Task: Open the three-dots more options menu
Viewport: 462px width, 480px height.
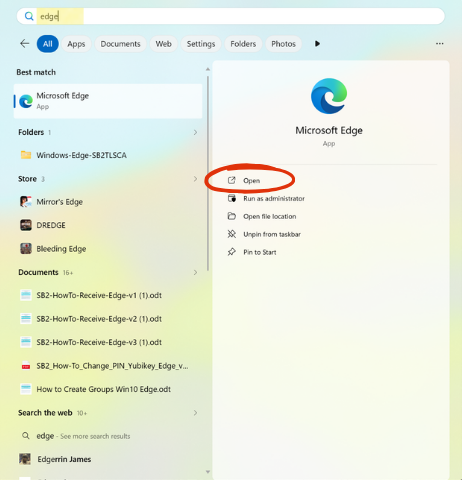Action: [x=439, y=44]
